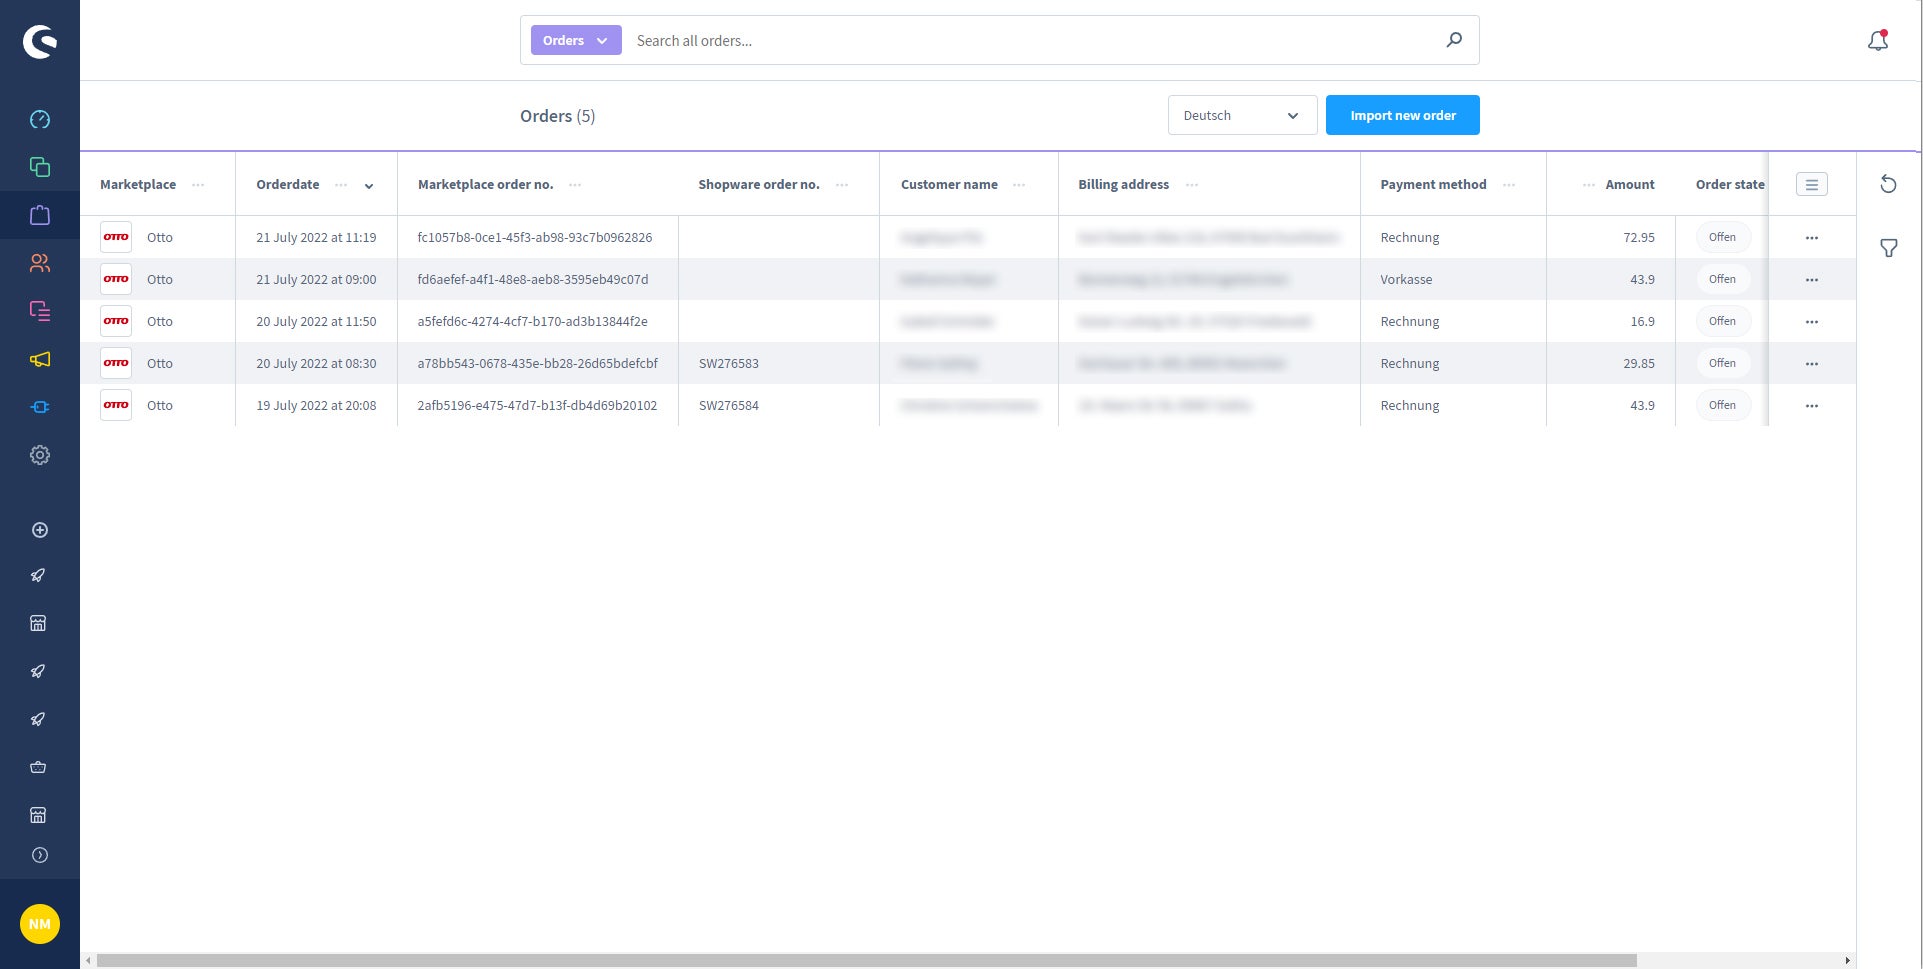The image size is (1923, 969).
Task: Open Customer name column options
Action: 1019,185
